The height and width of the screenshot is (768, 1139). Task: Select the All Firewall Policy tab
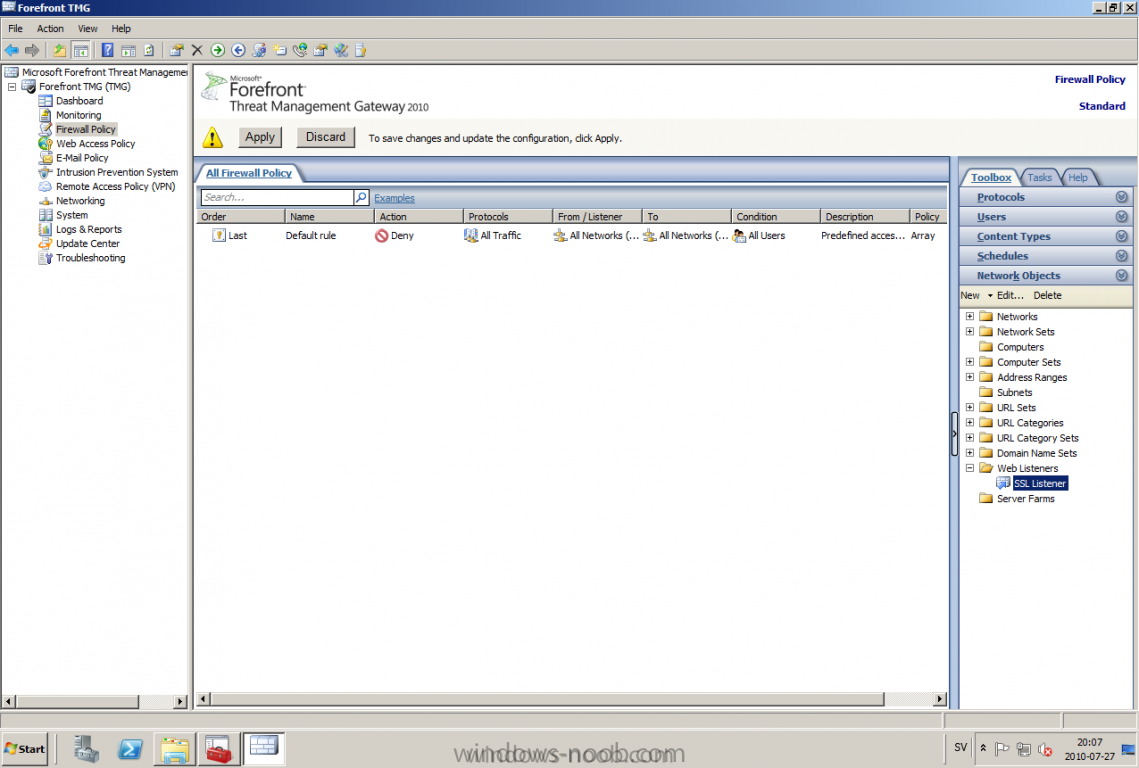point(249,173)
